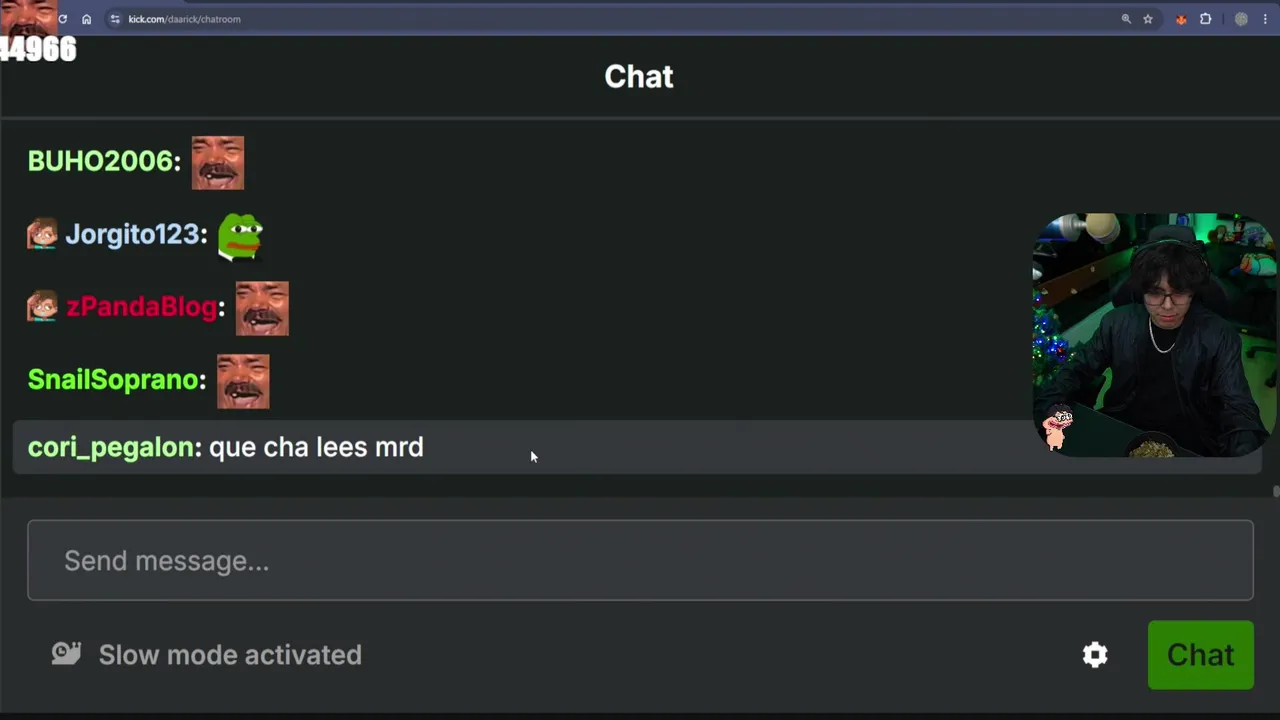Go to the browser home page icon
The height and width of the screenshot is (720, 1280).
(87, 19)
